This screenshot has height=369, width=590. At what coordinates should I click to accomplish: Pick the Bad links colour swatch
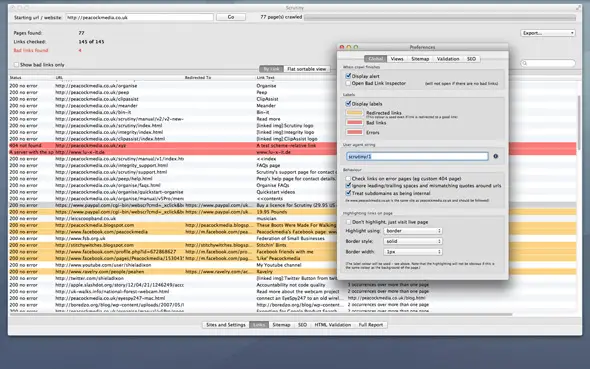pyautogui.click(x=354, y=123)
